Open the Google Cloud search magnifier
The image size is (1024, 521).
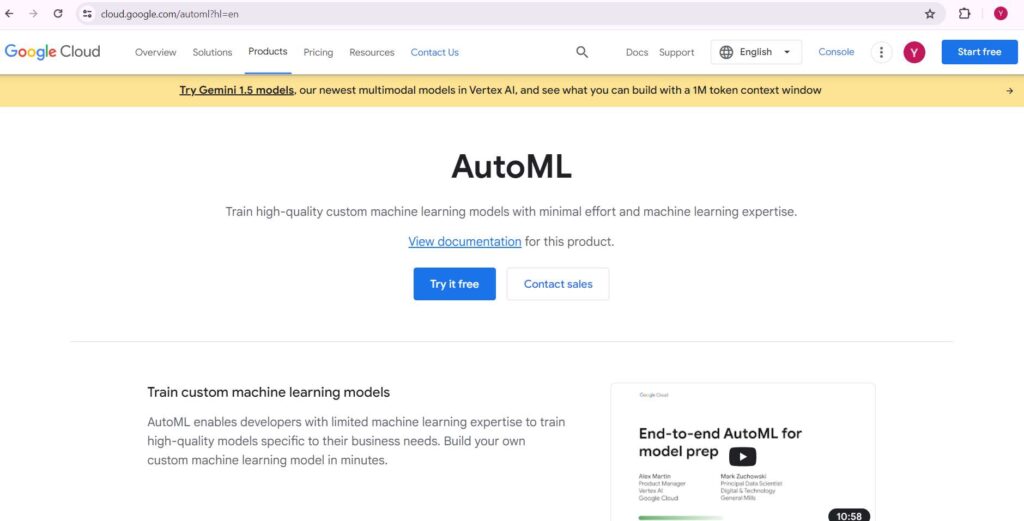(582, 52)
